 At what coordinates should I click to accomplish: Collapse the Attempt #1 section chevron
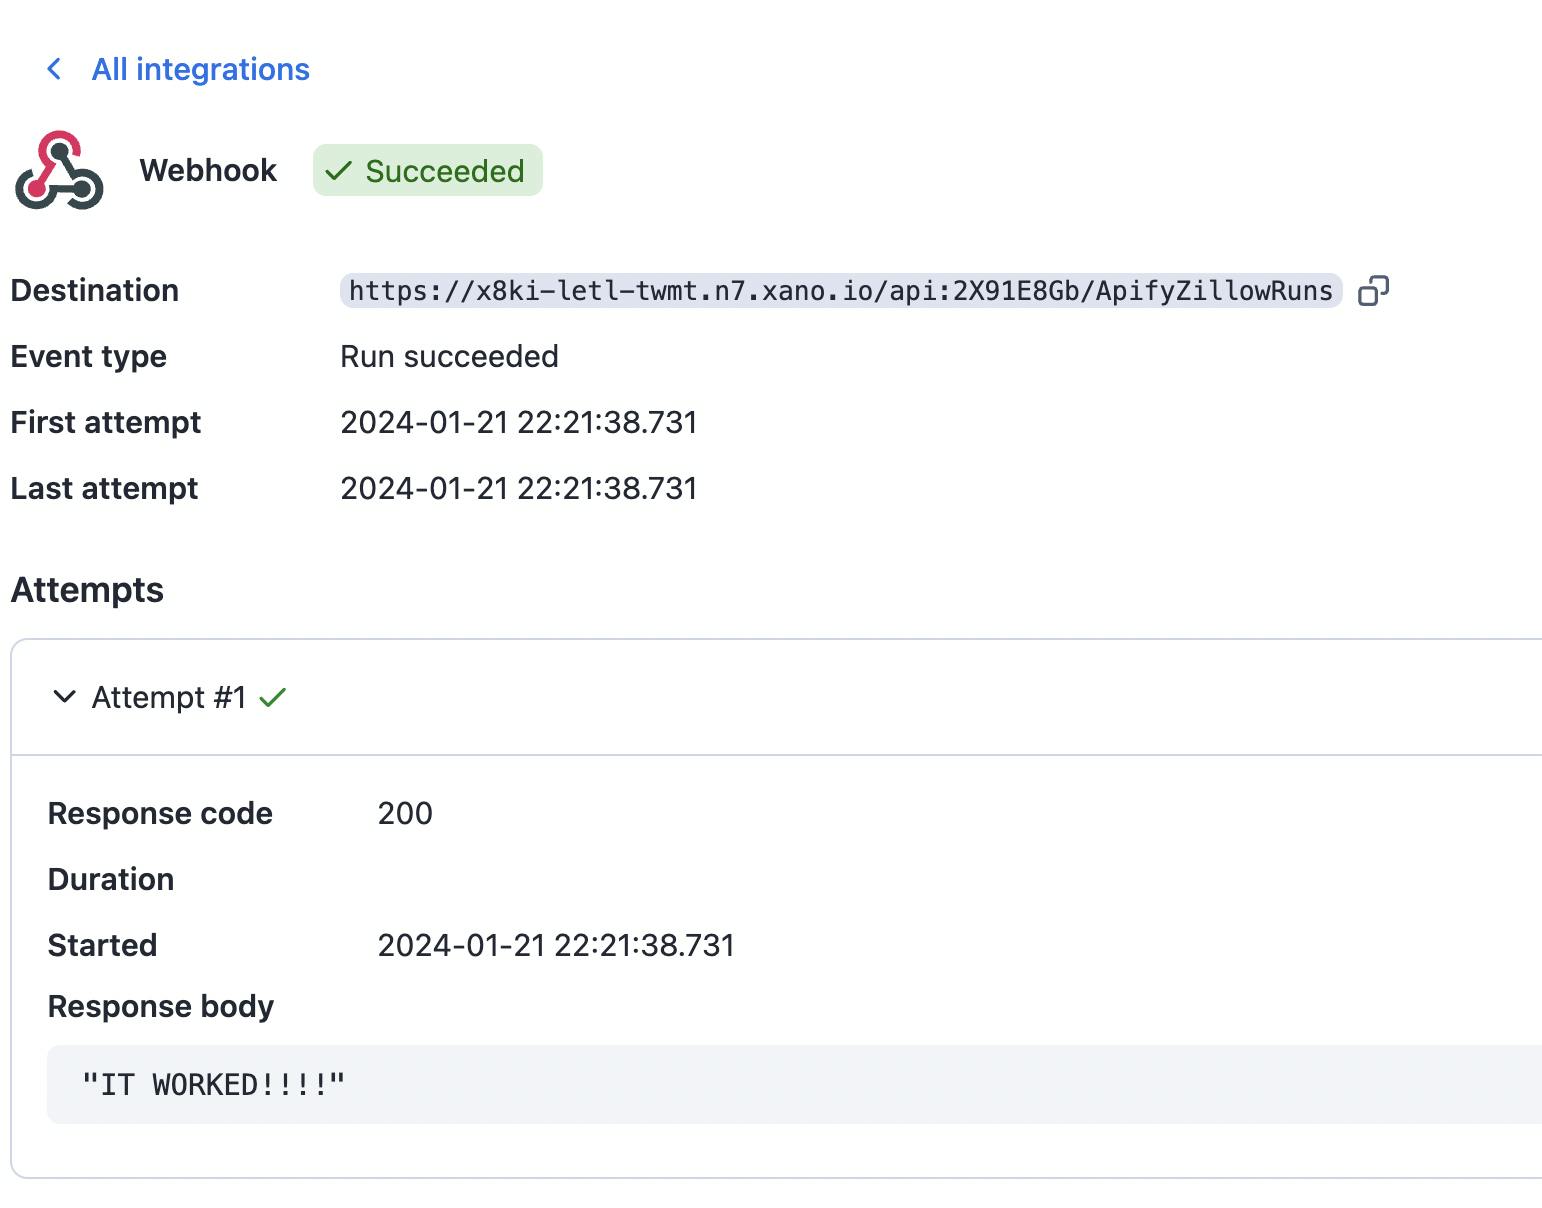coord(64,697)
